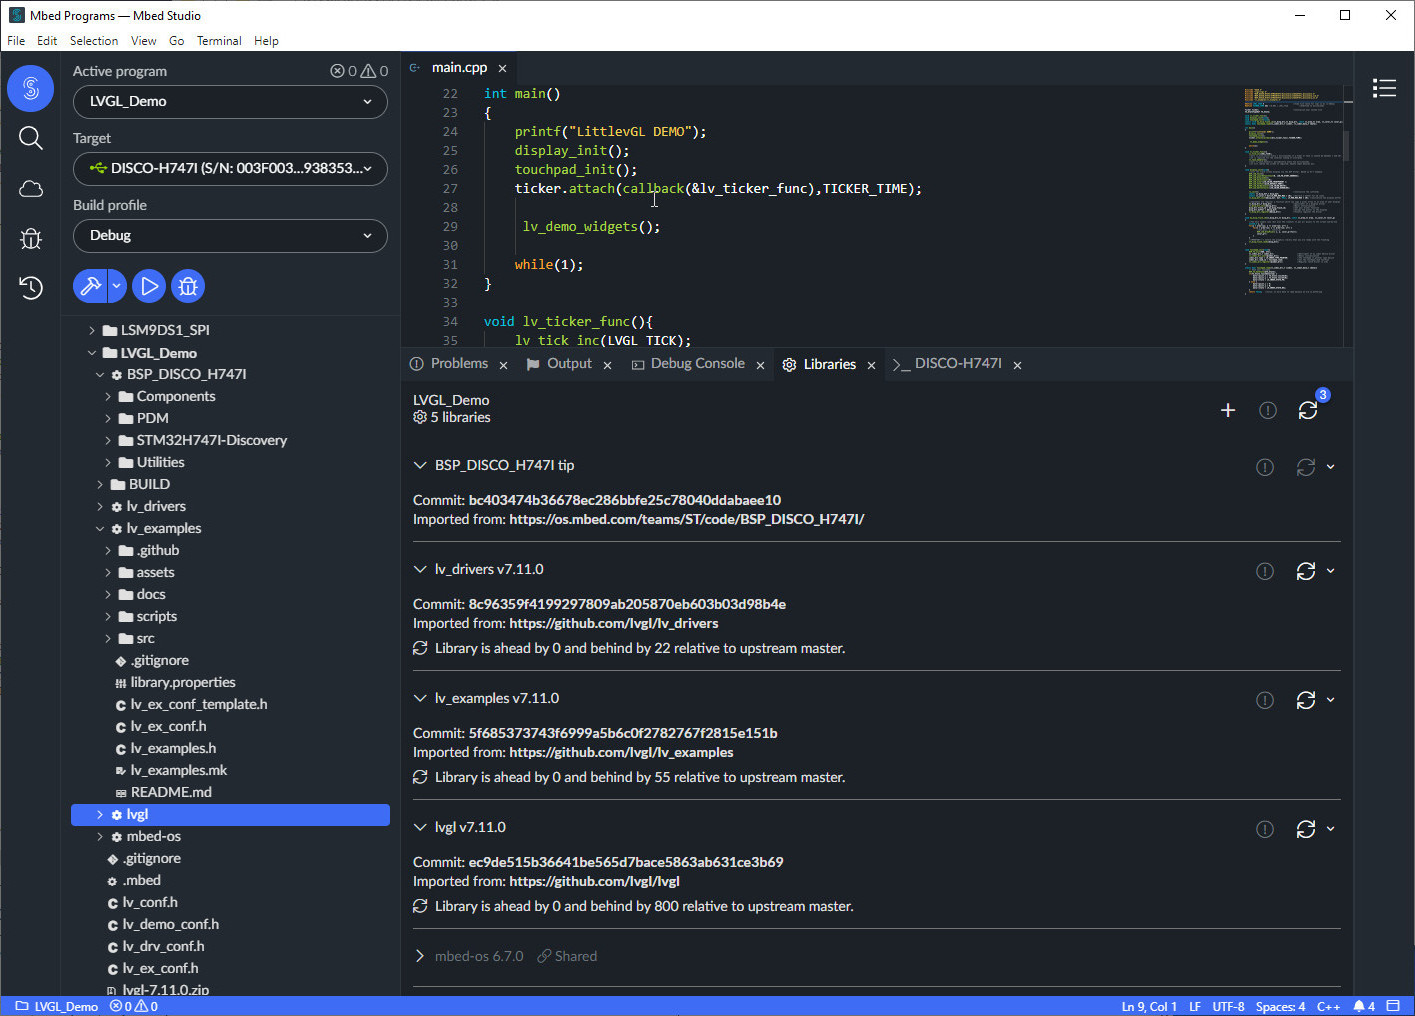
Task: Close the Libraries panel tab
Action: click(x=871, y=365)
